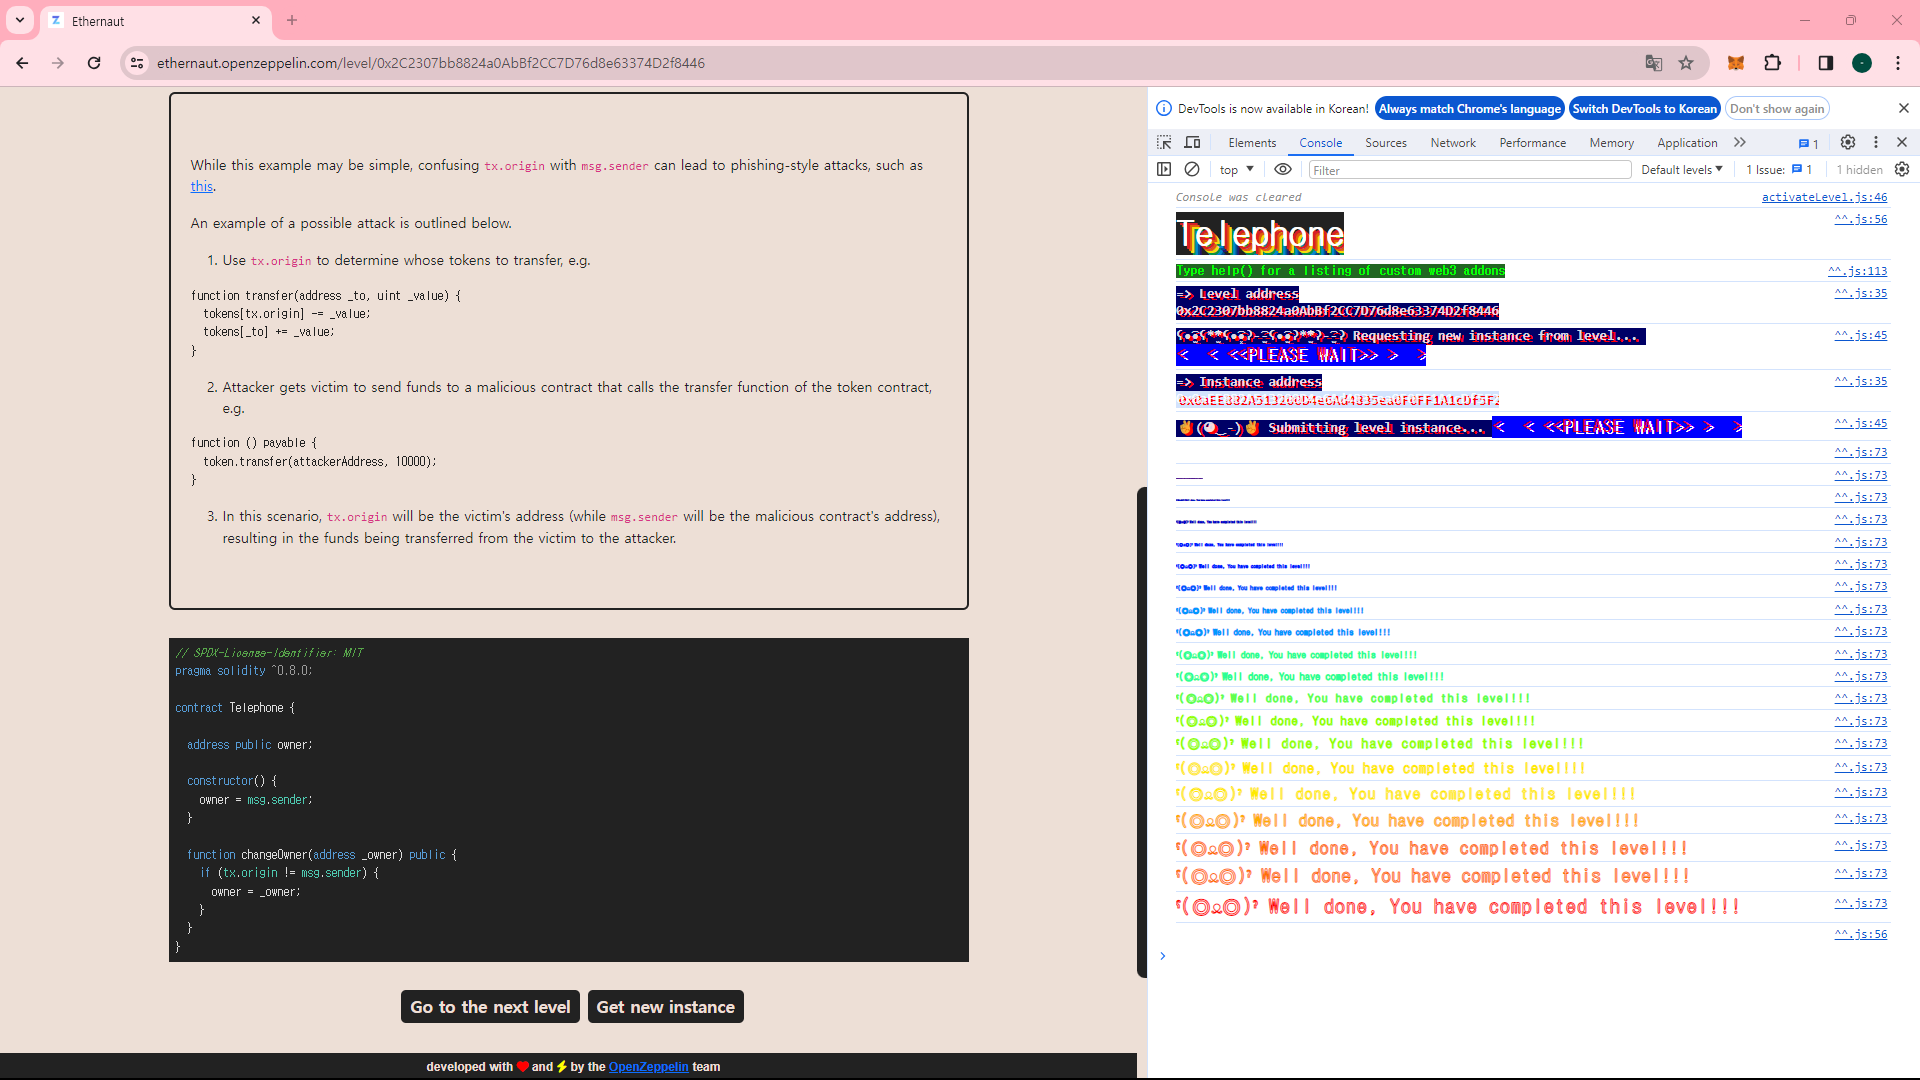1920x1080 pixels.
Task: Reload the Ethernaut page
Action: pyautogui.click(x=94, y=63)
